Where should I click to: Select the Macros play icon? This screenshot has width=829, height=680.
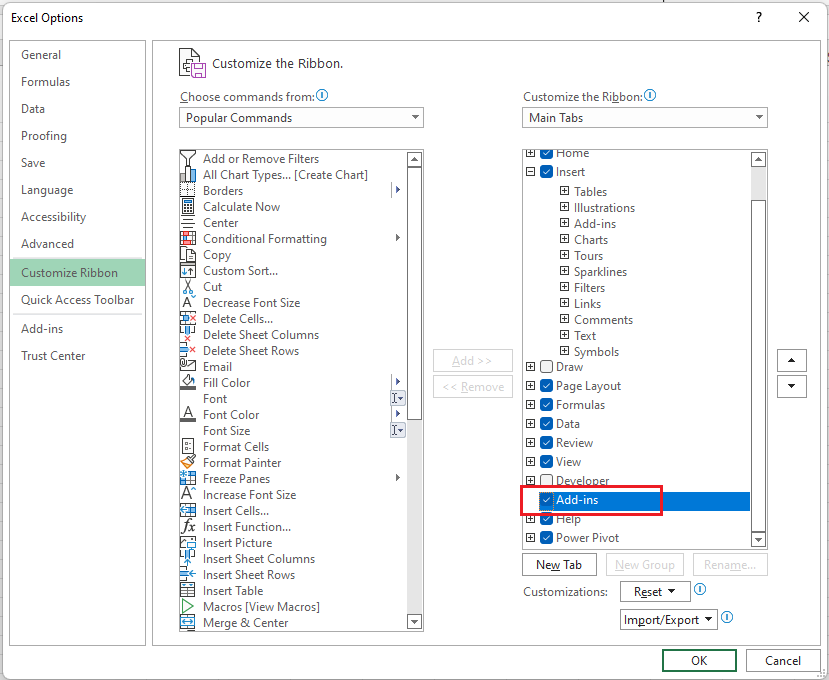188,606
